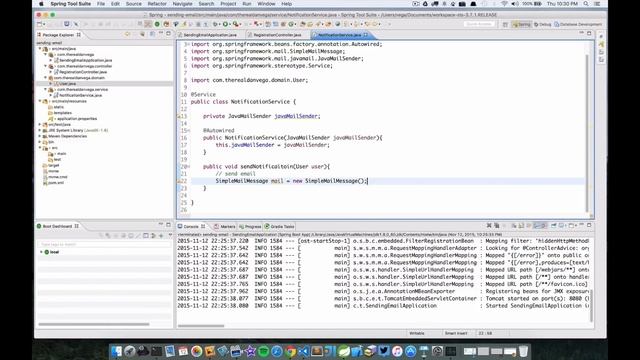Screen dimensions: 640x360
Task: Expand the JRE System Library node
Action: [x=40, y=130]
